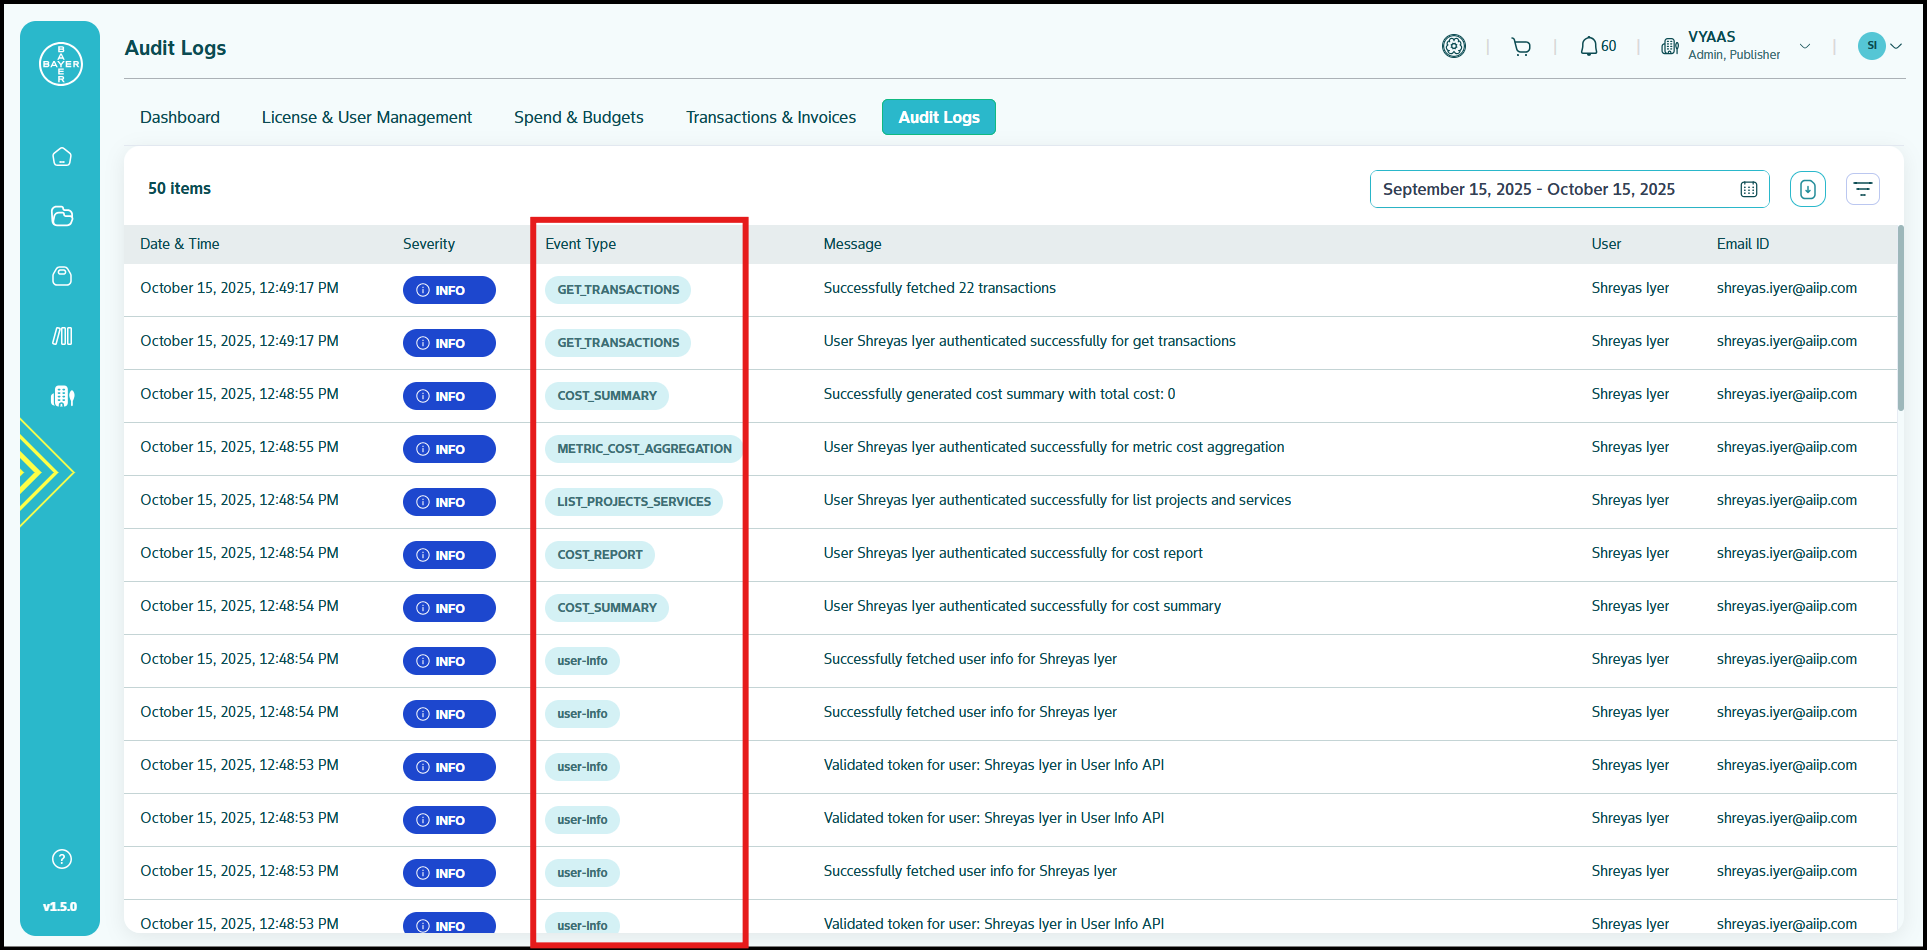Click the vertical table scrollbar

click(x=1900, y=320)
